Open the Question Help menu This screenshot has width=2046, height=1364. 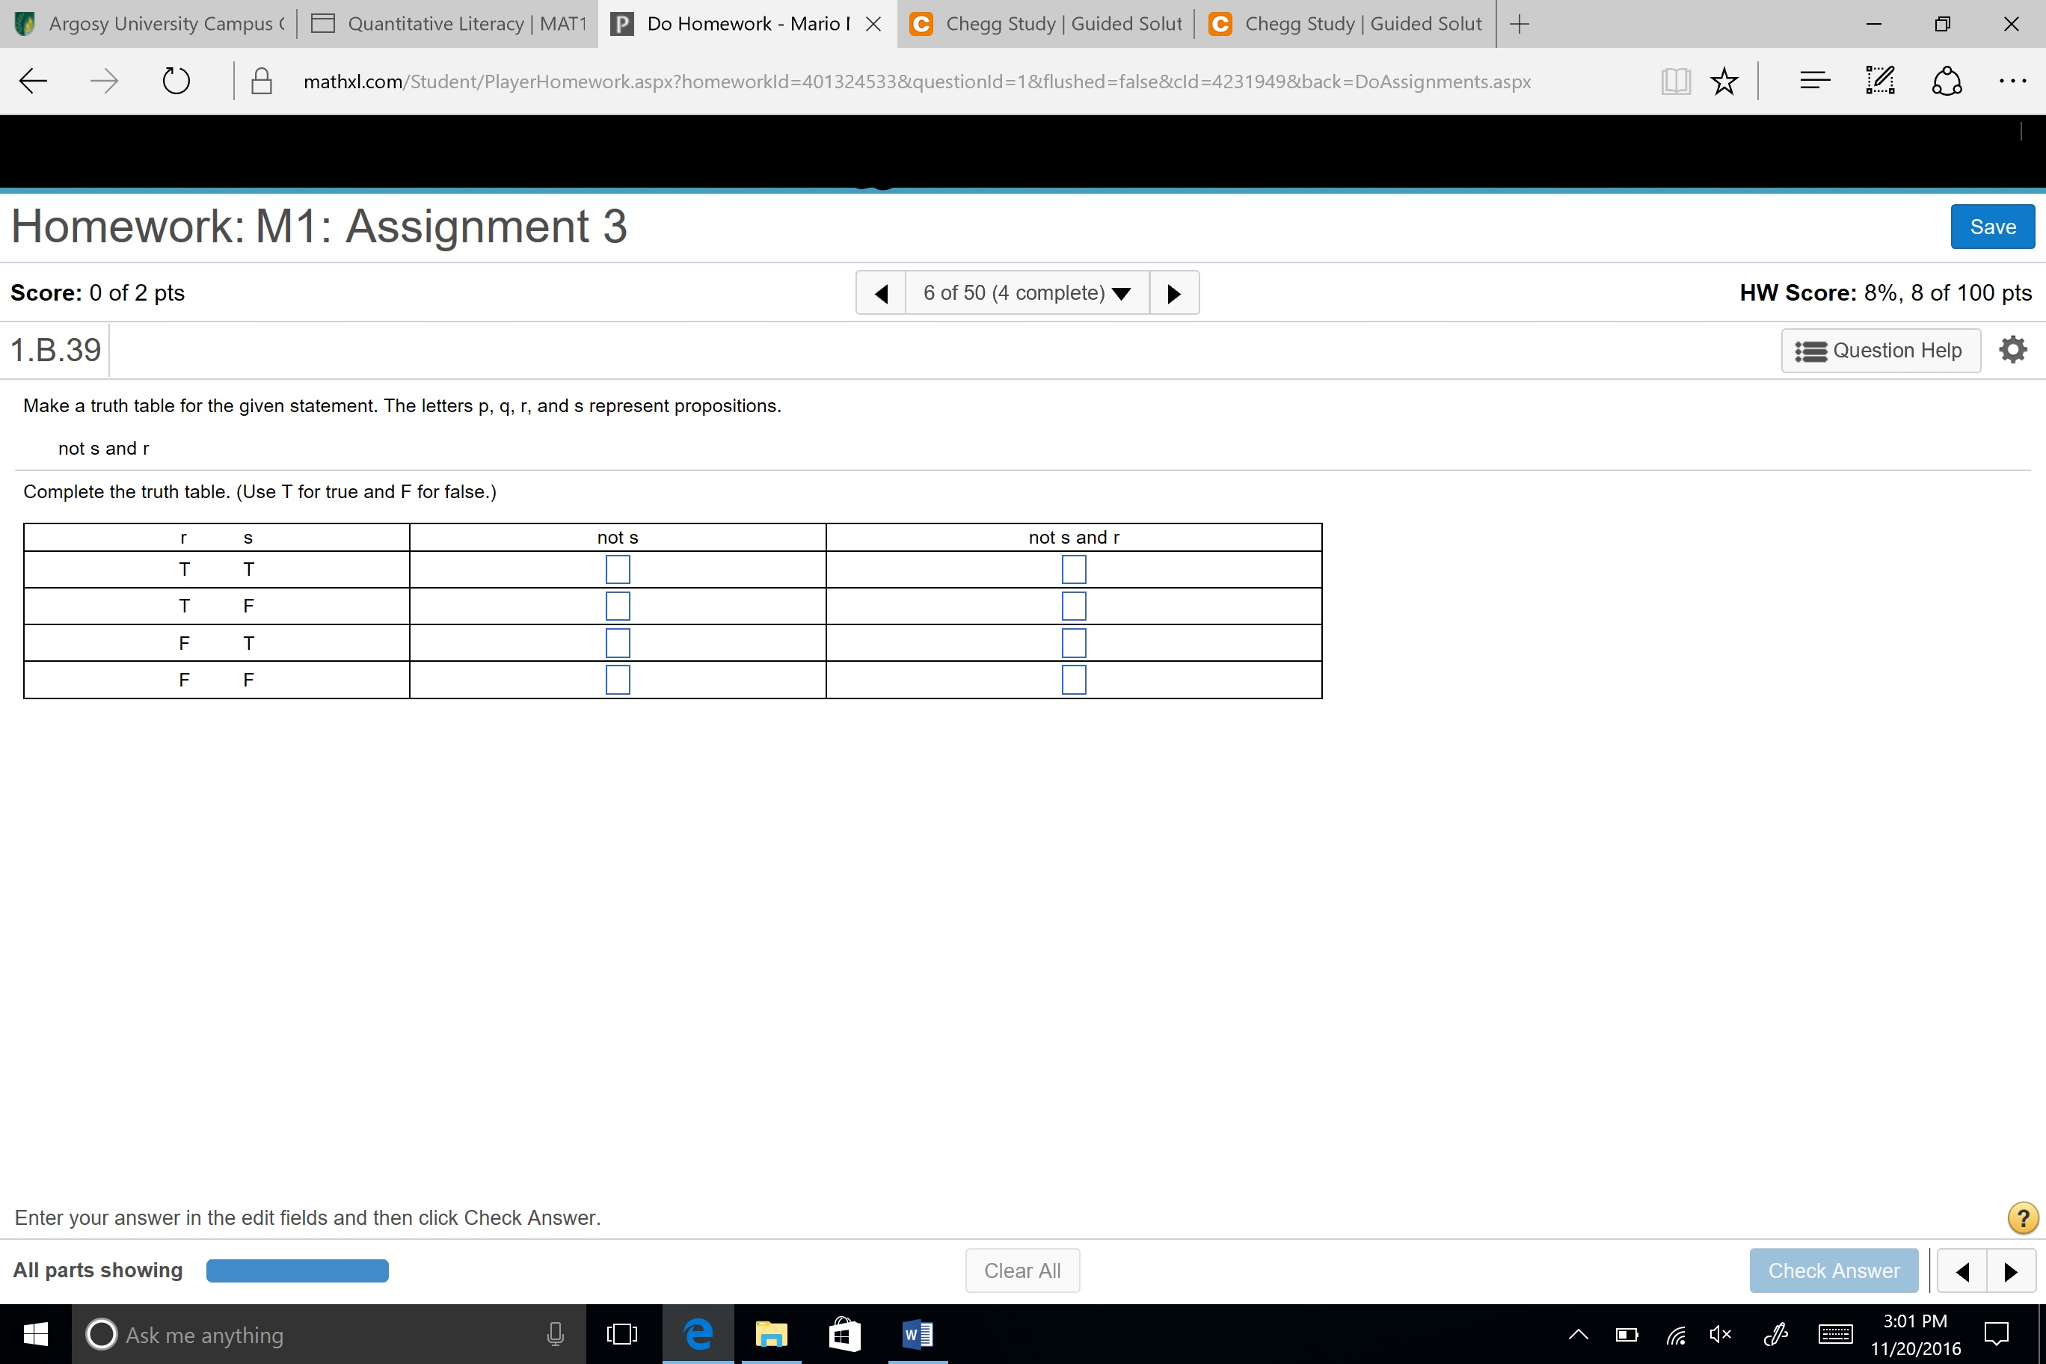[x=1880, y=349]
